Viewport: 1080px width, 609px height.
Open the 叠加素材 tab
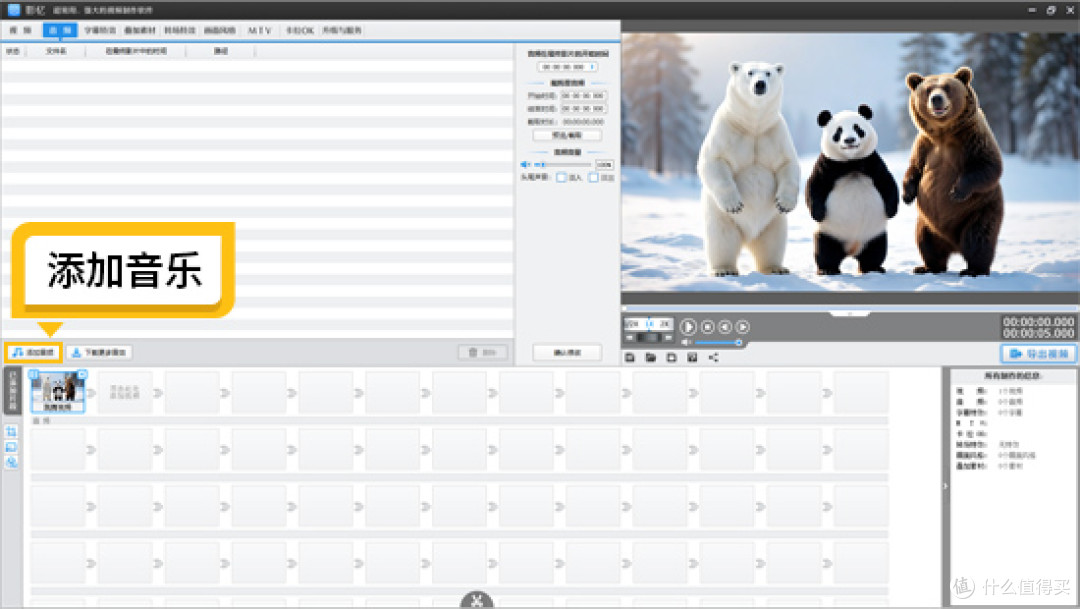coord(140,30)
